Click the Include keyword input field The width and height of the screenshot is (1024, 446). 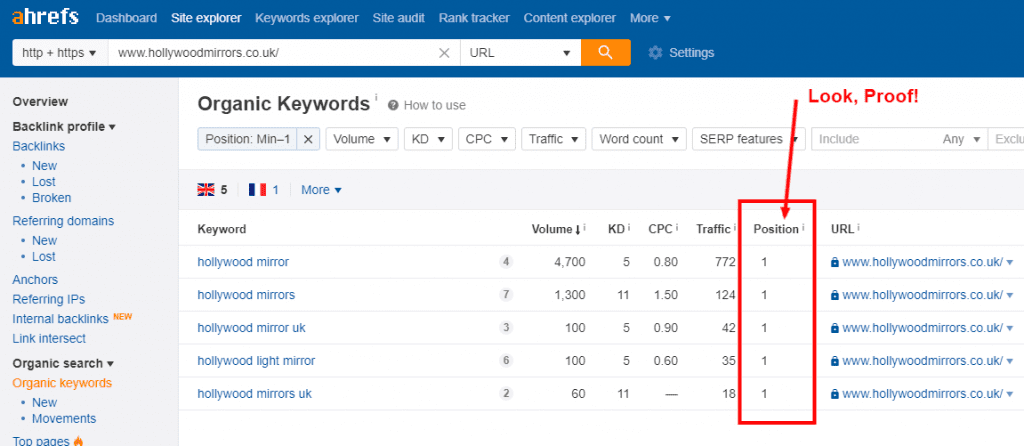(870, 139)
